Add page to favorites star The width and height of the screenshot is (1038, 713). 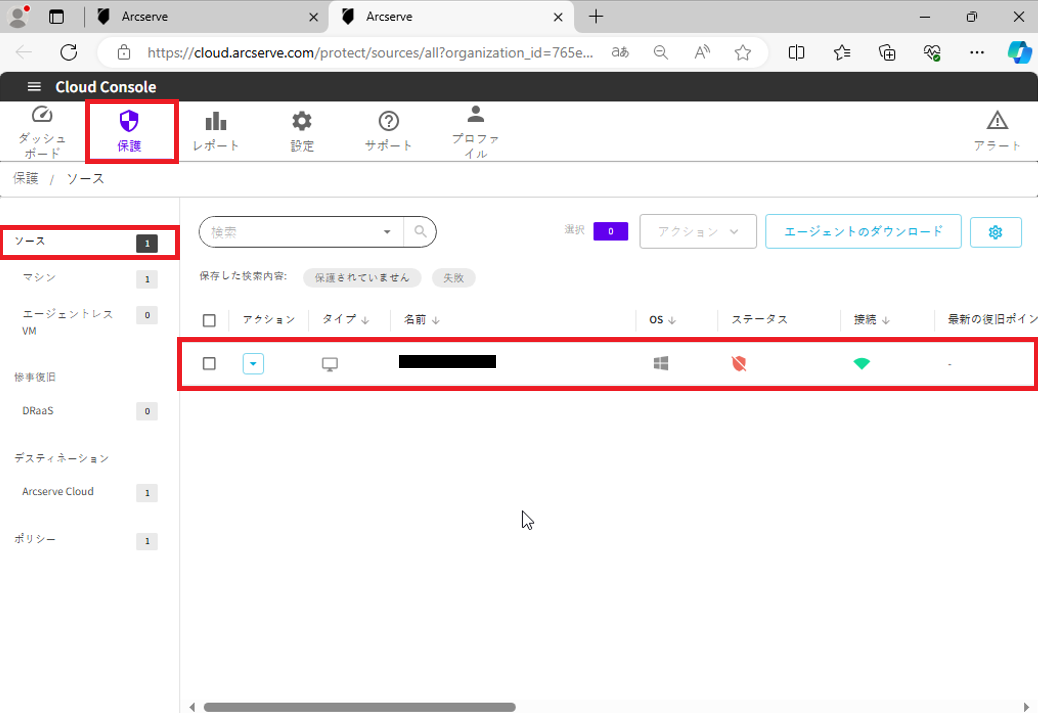[743, 52]
